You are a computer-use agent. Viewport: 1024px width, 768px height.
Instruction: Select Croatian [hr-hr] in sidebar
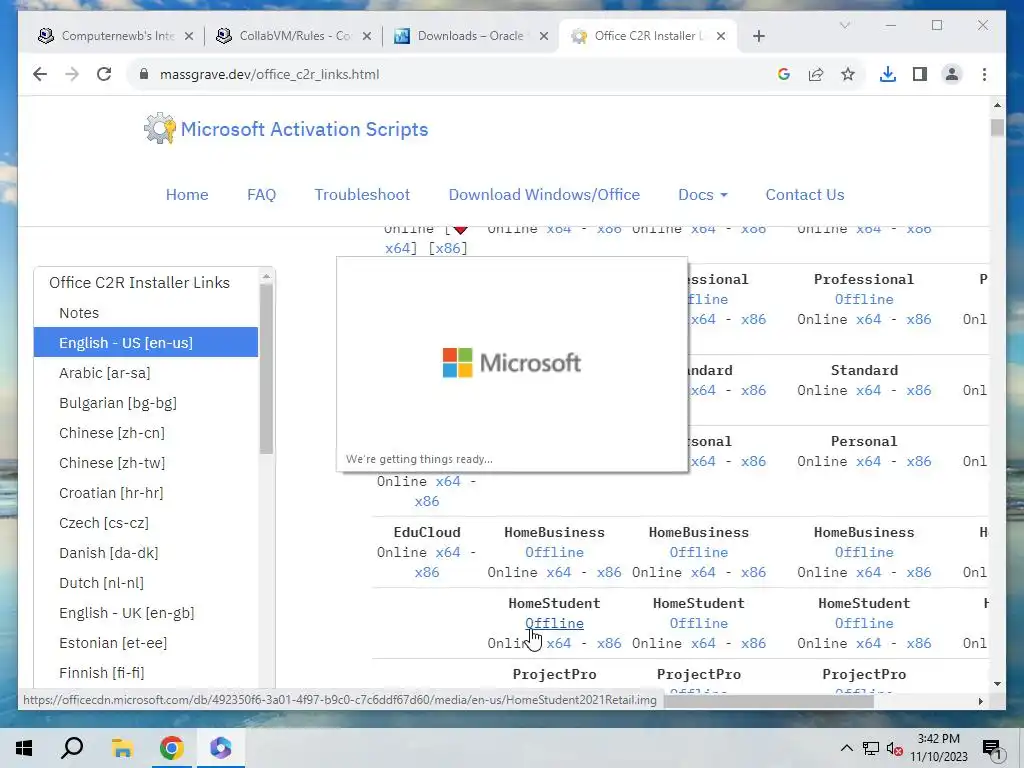point(111,493)
